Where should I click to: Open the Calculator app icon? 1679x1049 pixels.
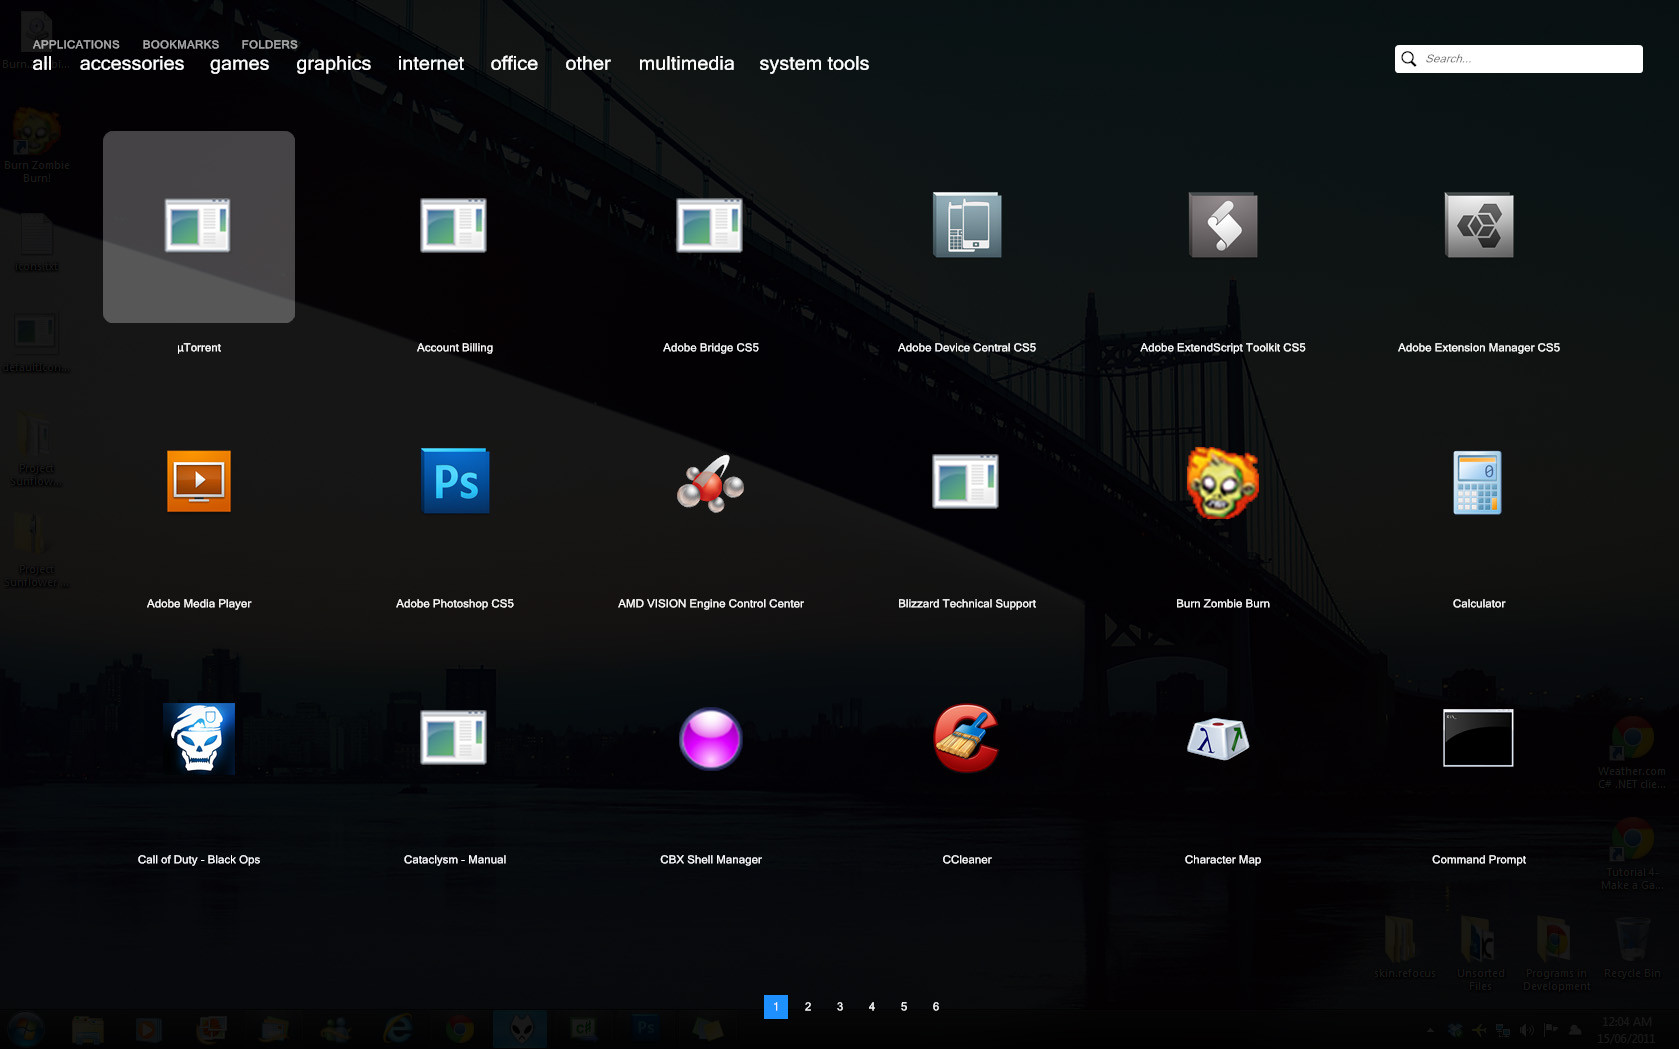[x=1478, y=482]
